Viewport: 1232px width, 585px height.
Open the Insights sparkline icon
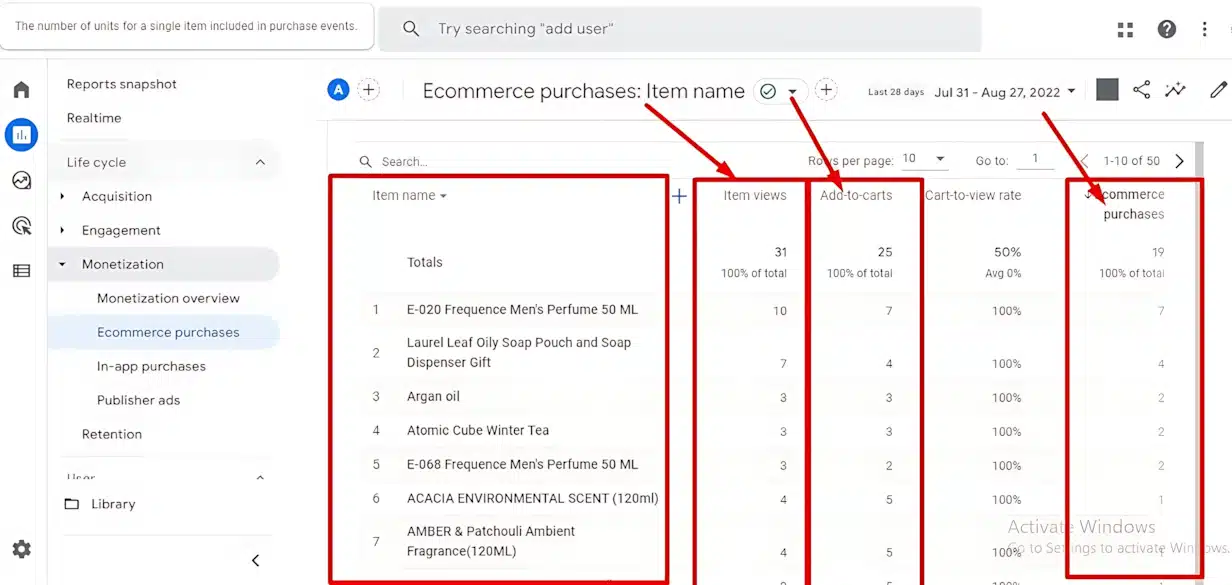click(1175, 90)
